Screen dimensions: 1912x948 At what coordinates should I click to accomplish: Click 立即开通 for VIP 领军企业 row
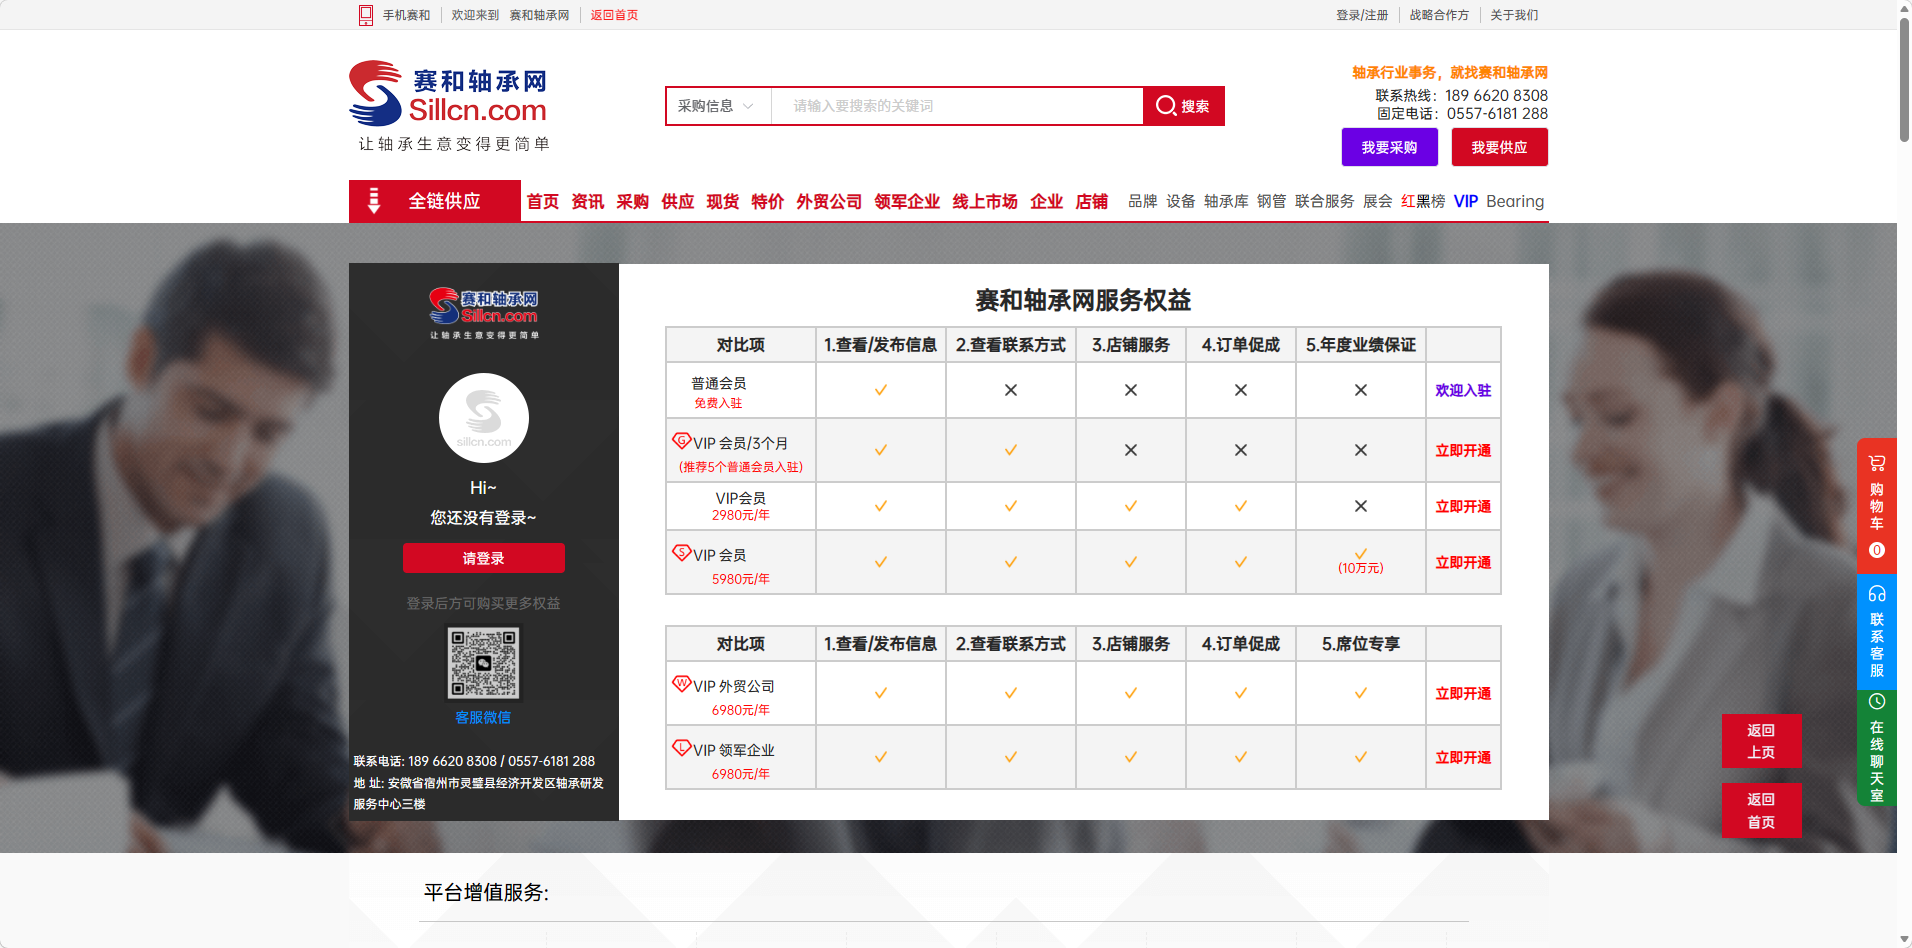pos(1462,758)
